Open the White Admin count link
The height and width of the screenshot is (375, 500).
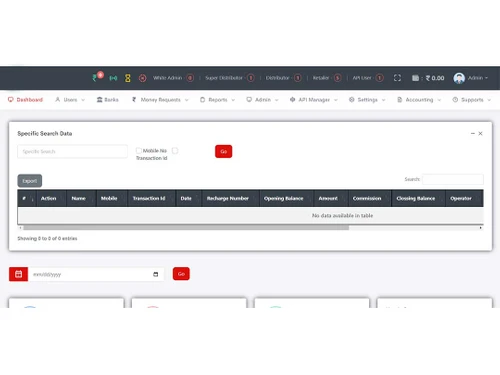[173, 78]
